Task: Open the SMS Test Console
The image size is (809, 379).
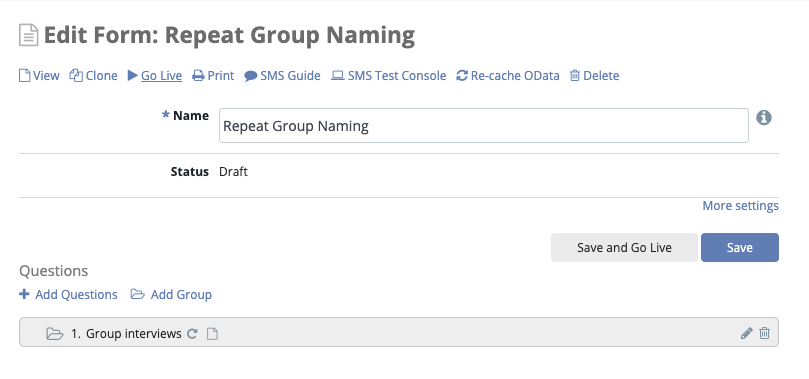Action: [x=389, y=76]
